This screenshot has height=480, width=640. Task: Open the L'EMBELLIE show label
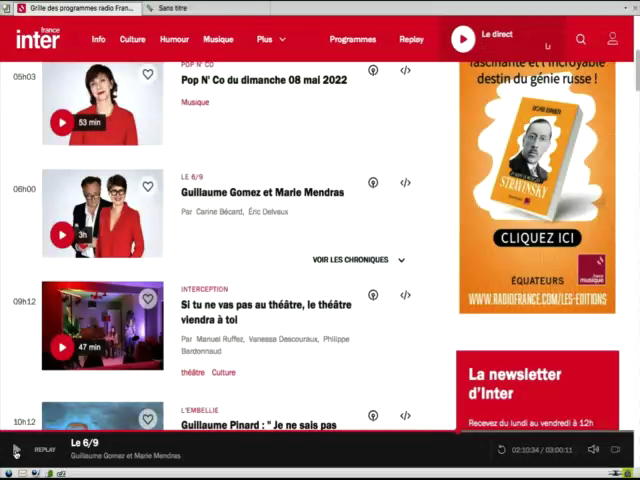200,410
